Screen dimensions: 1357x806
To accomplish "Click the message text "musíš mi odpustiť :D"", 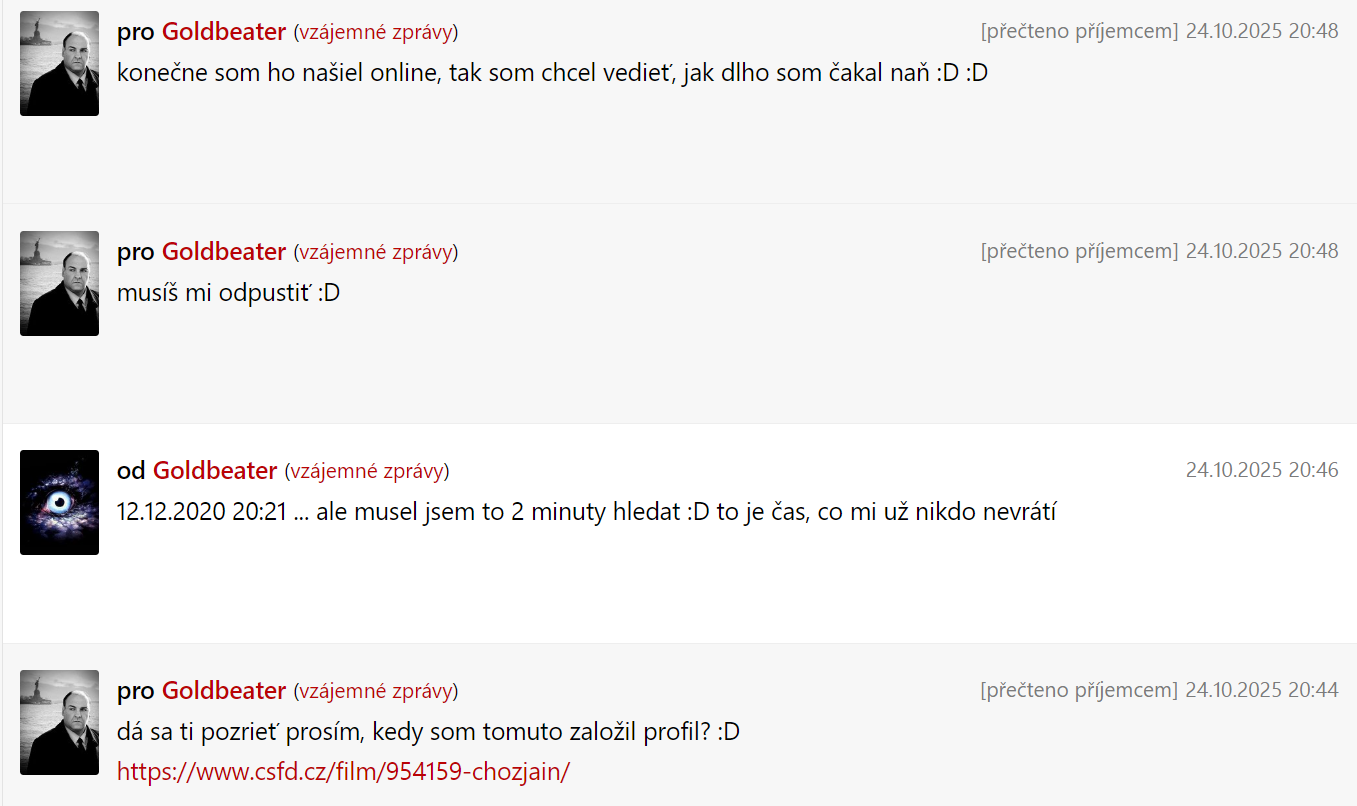I will [228, 294].
